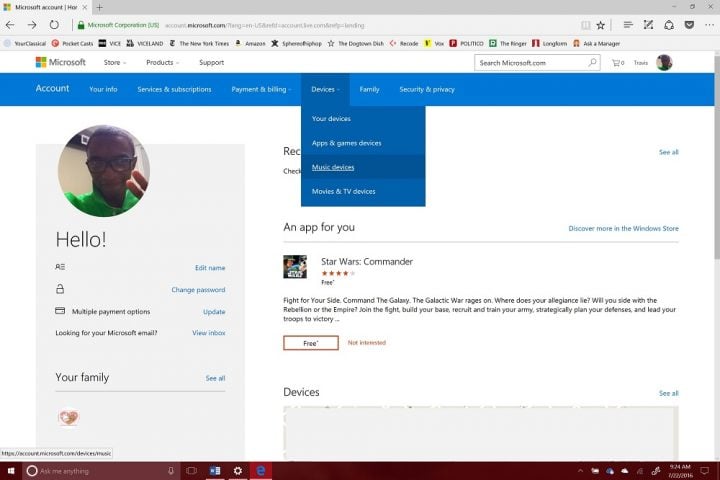The width and height of the screenshot is (720, 480).
Task: Go forward with the browser forward arrow
Action: point(32,25)
